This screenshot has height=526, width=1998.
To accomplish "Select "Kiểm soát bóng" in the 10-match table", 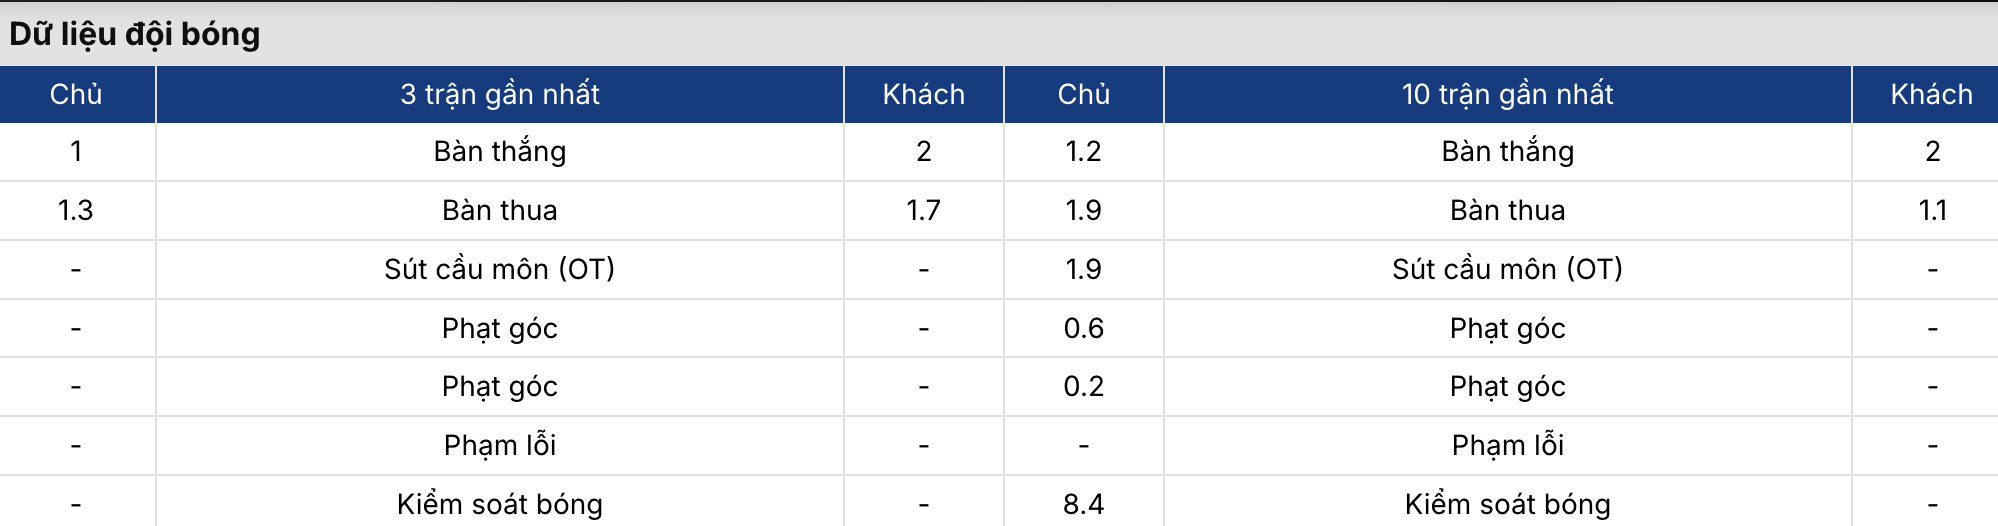I will [1508, 504].
